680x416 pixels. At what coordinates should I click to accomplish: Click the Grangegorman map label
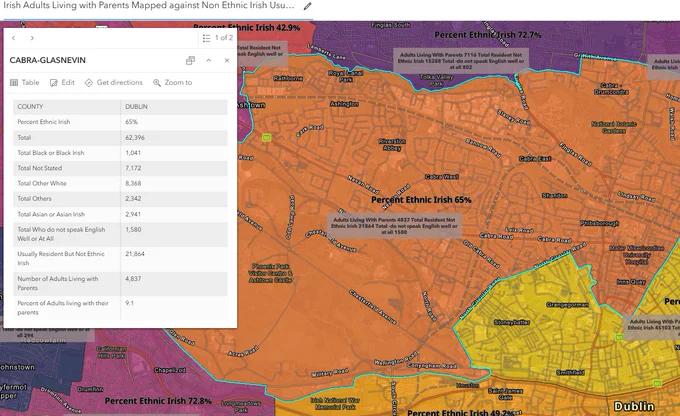(567, 305)
